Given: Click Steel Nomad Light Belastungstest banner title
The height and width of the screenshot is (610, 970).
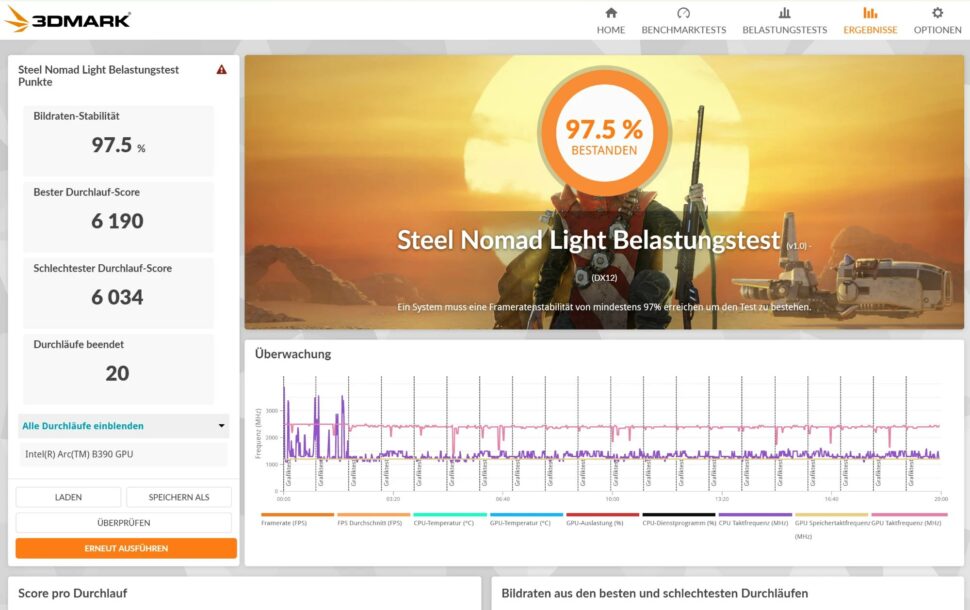Looking at the screenshot, I should 588,240.
